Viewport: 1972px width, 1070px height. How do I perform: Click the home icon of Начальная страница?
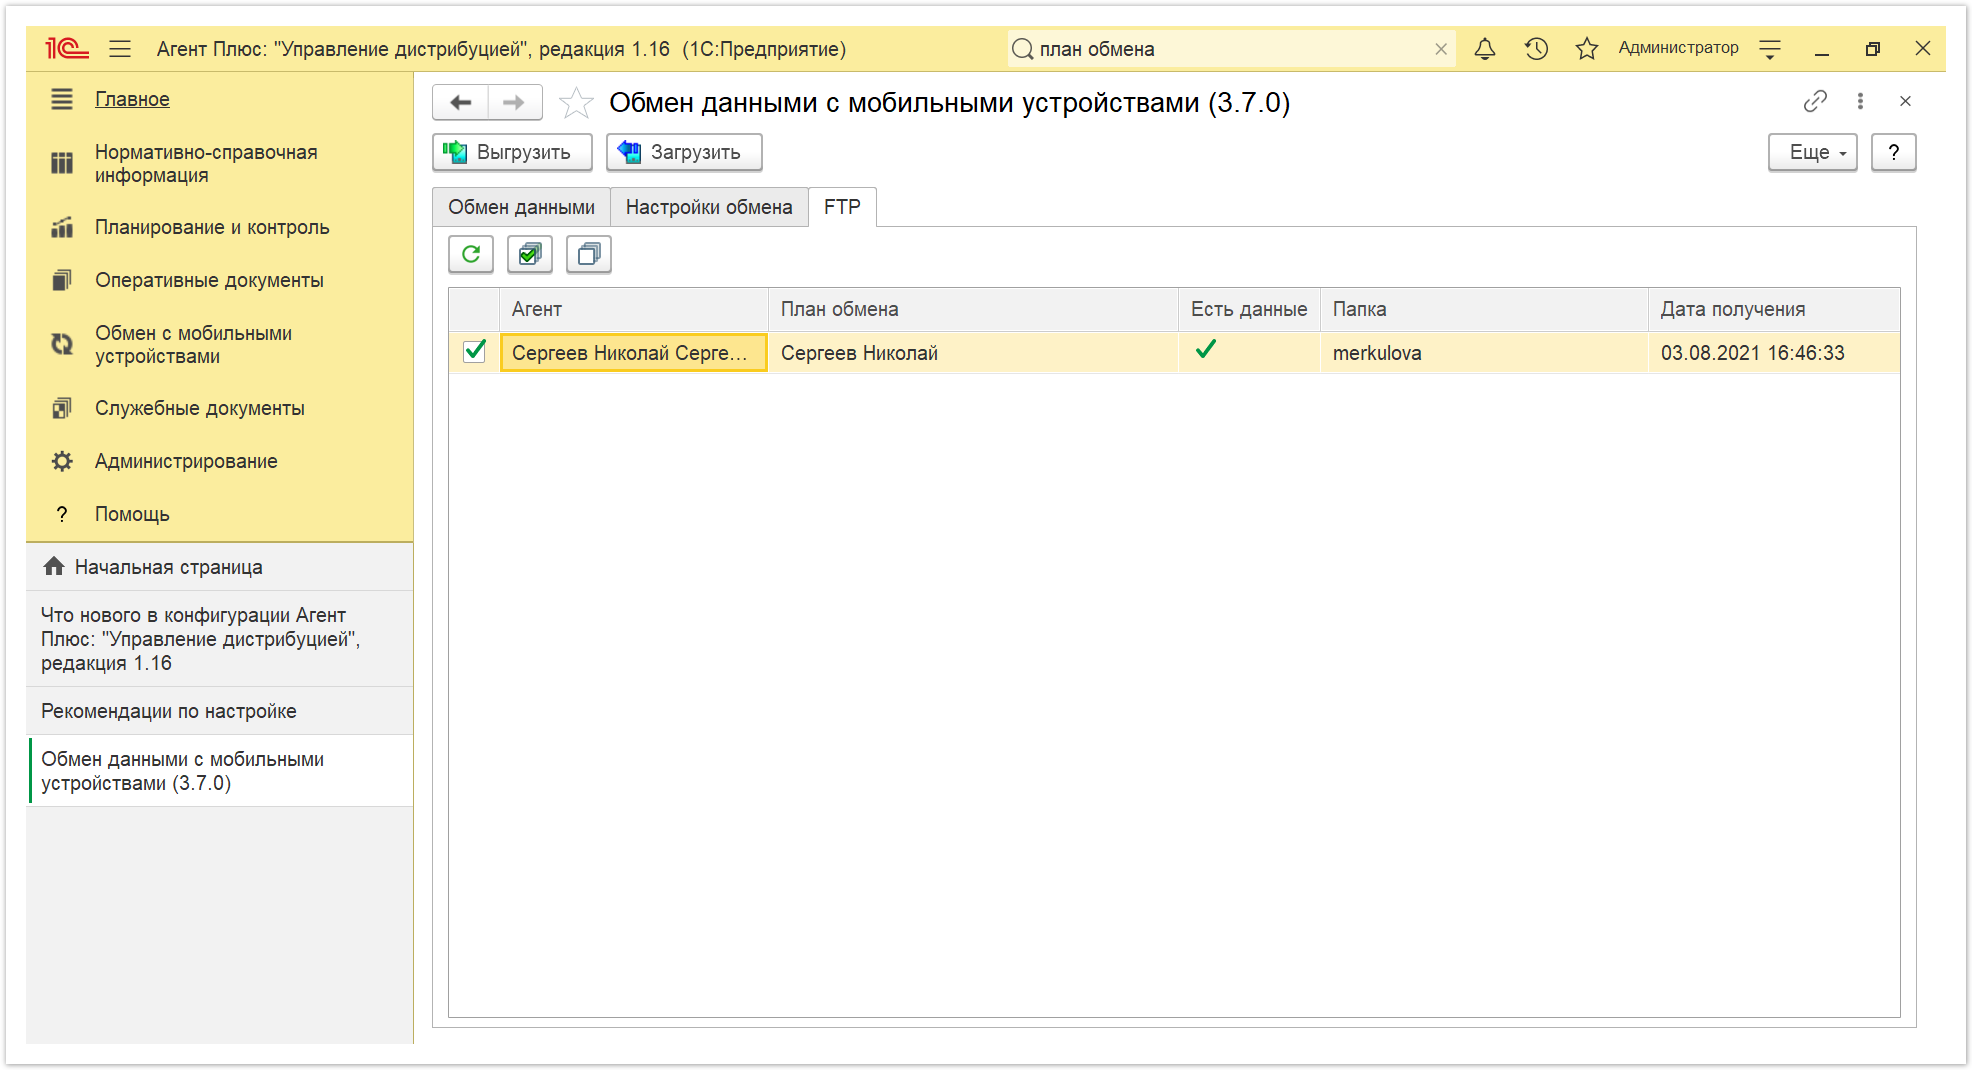pos(54,567)
